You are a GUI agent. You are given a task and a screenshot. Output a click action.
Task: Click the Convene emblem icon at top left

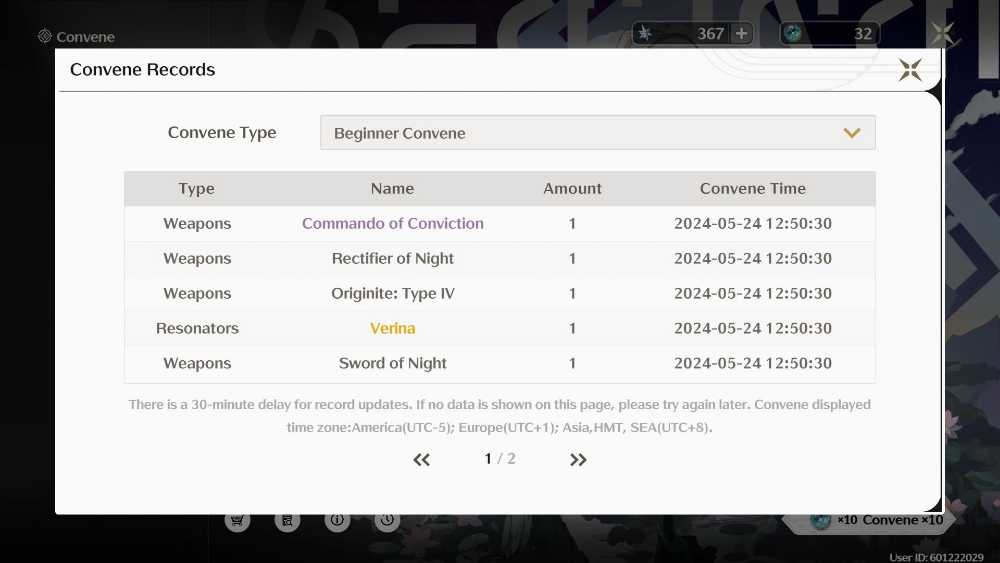tap(45, 36)
